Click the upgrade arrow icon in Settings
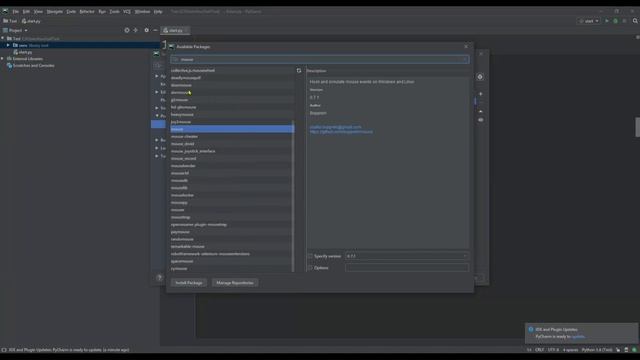The height and width of the screenshot is (360, 640). point(481,111)
